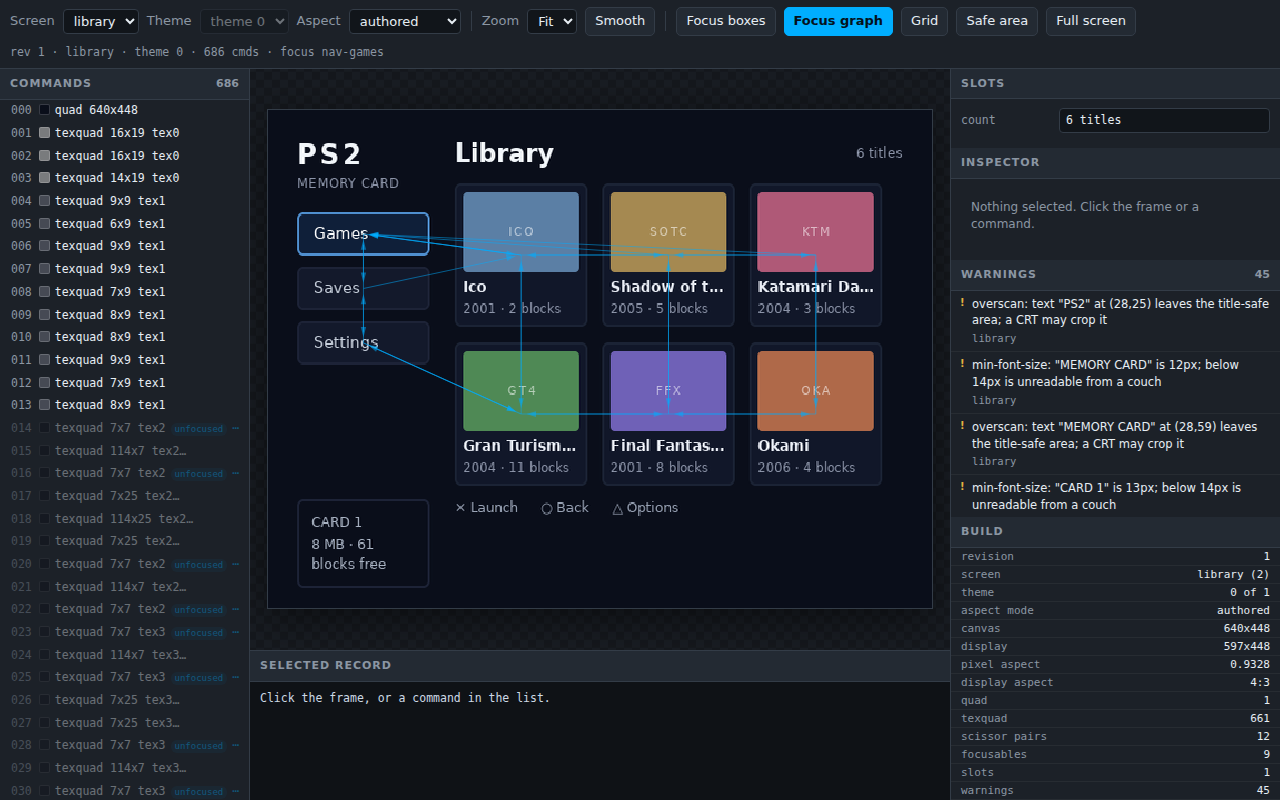Viewport: 1280px width, 800px height.
Task: Click the scissor pairs row in Build
Action: [1115, 737]
